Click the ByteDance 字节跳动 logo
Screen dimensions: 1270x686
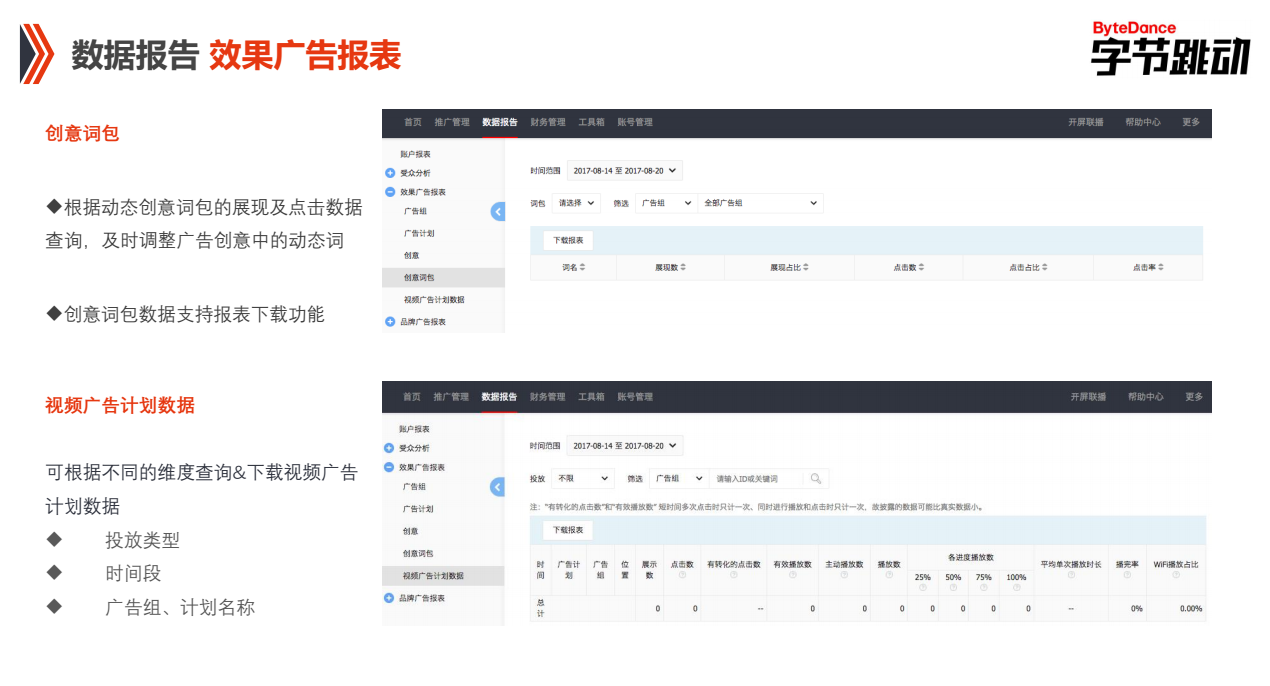(x=1170, y=45)
